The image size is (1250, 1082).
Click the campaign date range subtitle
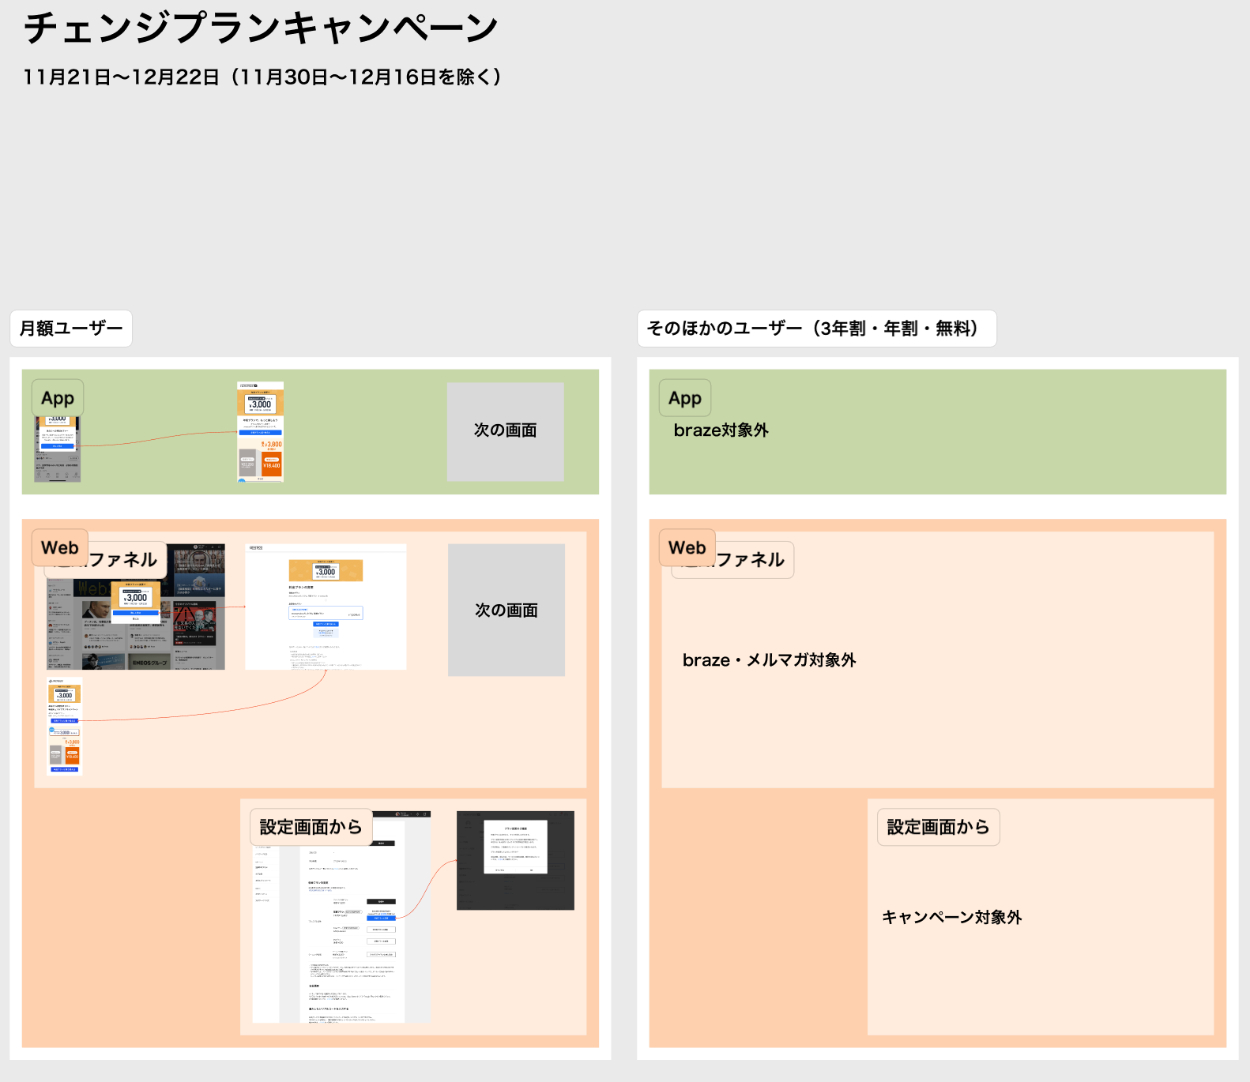pyautogui.click(x=262, y=77)
